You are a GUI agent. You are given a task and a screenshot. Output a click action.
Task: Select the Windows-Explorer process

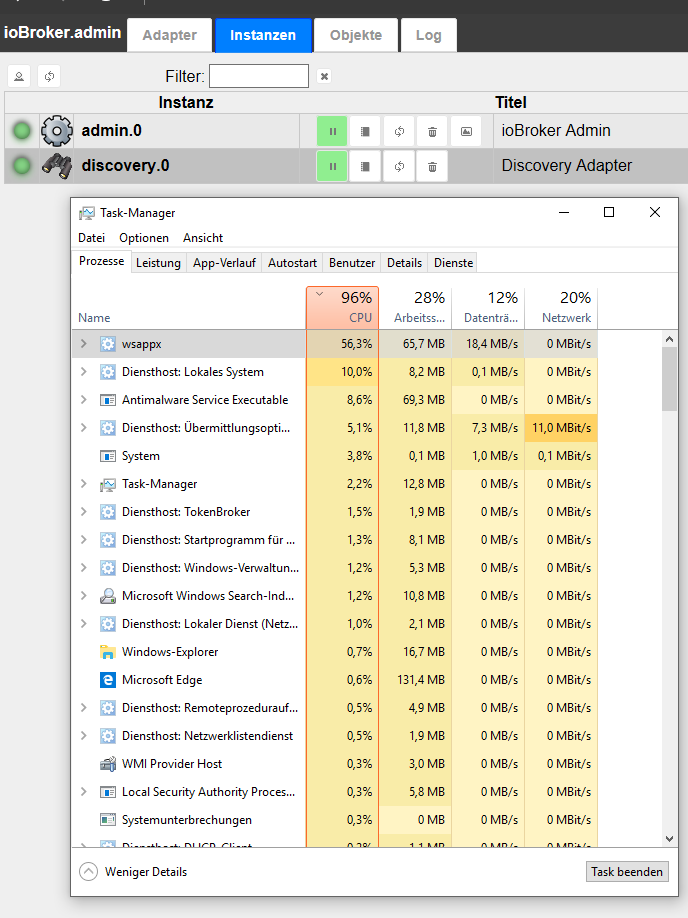coord(335,652)
